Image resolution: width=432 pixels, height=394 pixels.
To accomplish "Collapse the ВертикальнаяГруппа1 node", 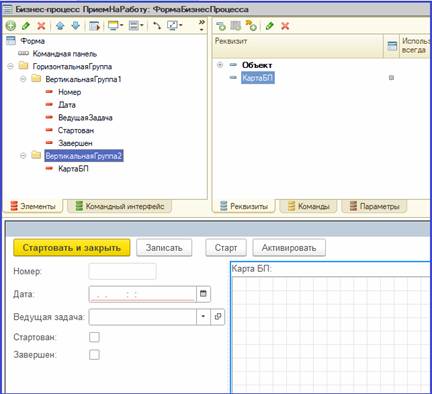I will coord(23,79).
